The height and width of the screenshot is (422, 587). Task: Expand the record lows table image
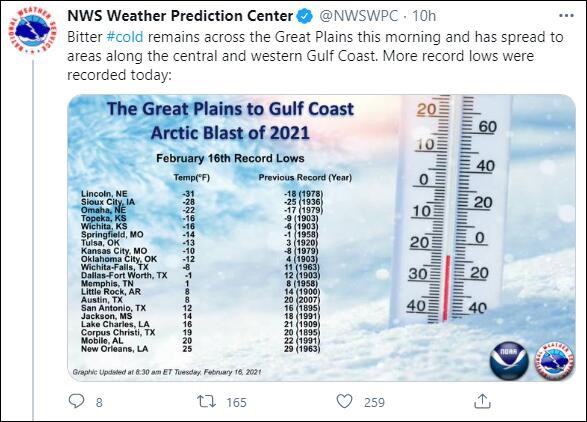coord(321,238)
